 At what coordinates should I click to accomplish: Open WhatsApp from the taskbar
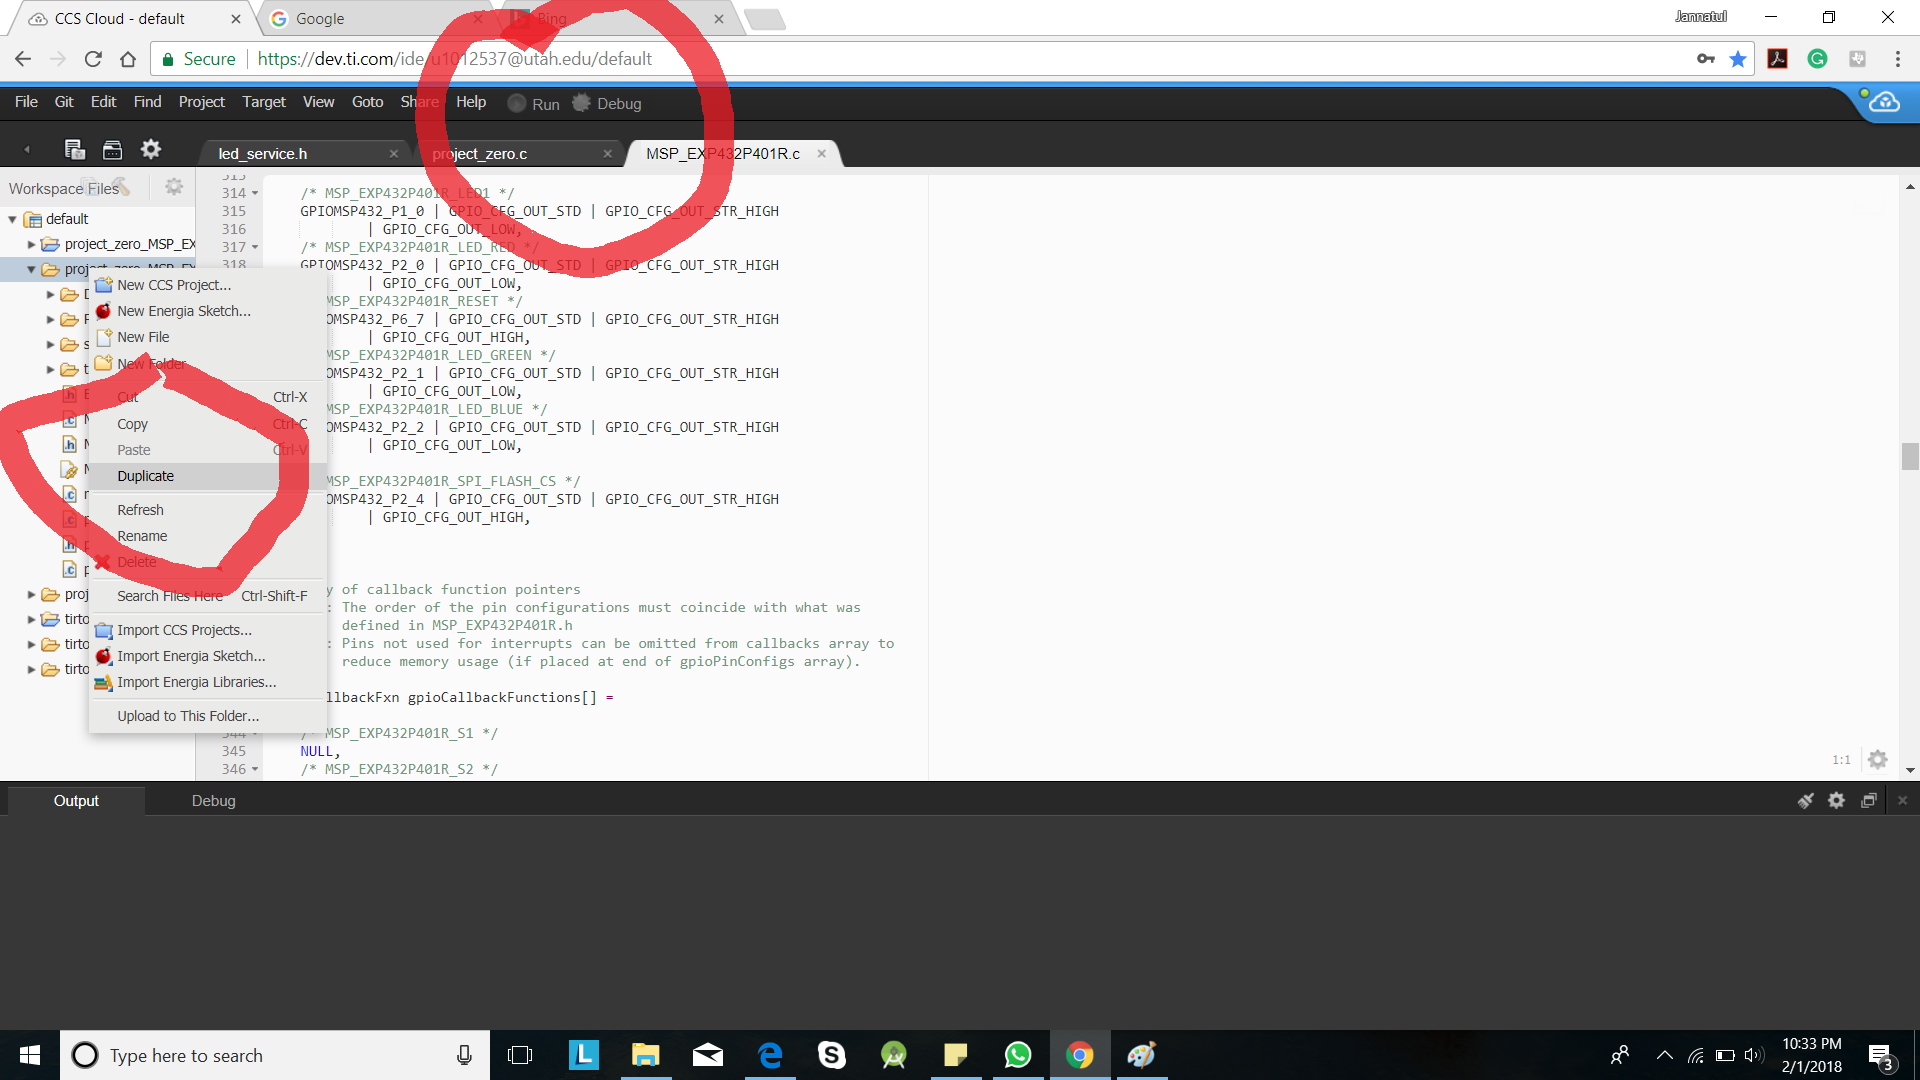pyautogui.click(x=1017, y=1055)
